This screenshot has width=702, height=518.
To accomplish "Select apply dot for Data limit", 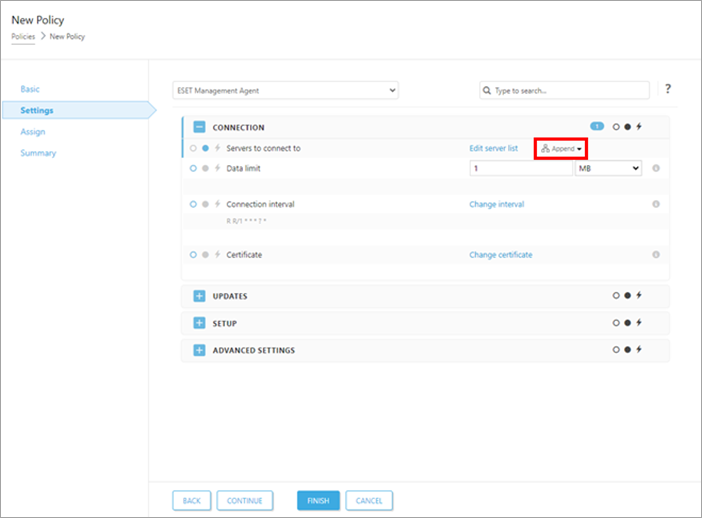I will pos(205,168).
